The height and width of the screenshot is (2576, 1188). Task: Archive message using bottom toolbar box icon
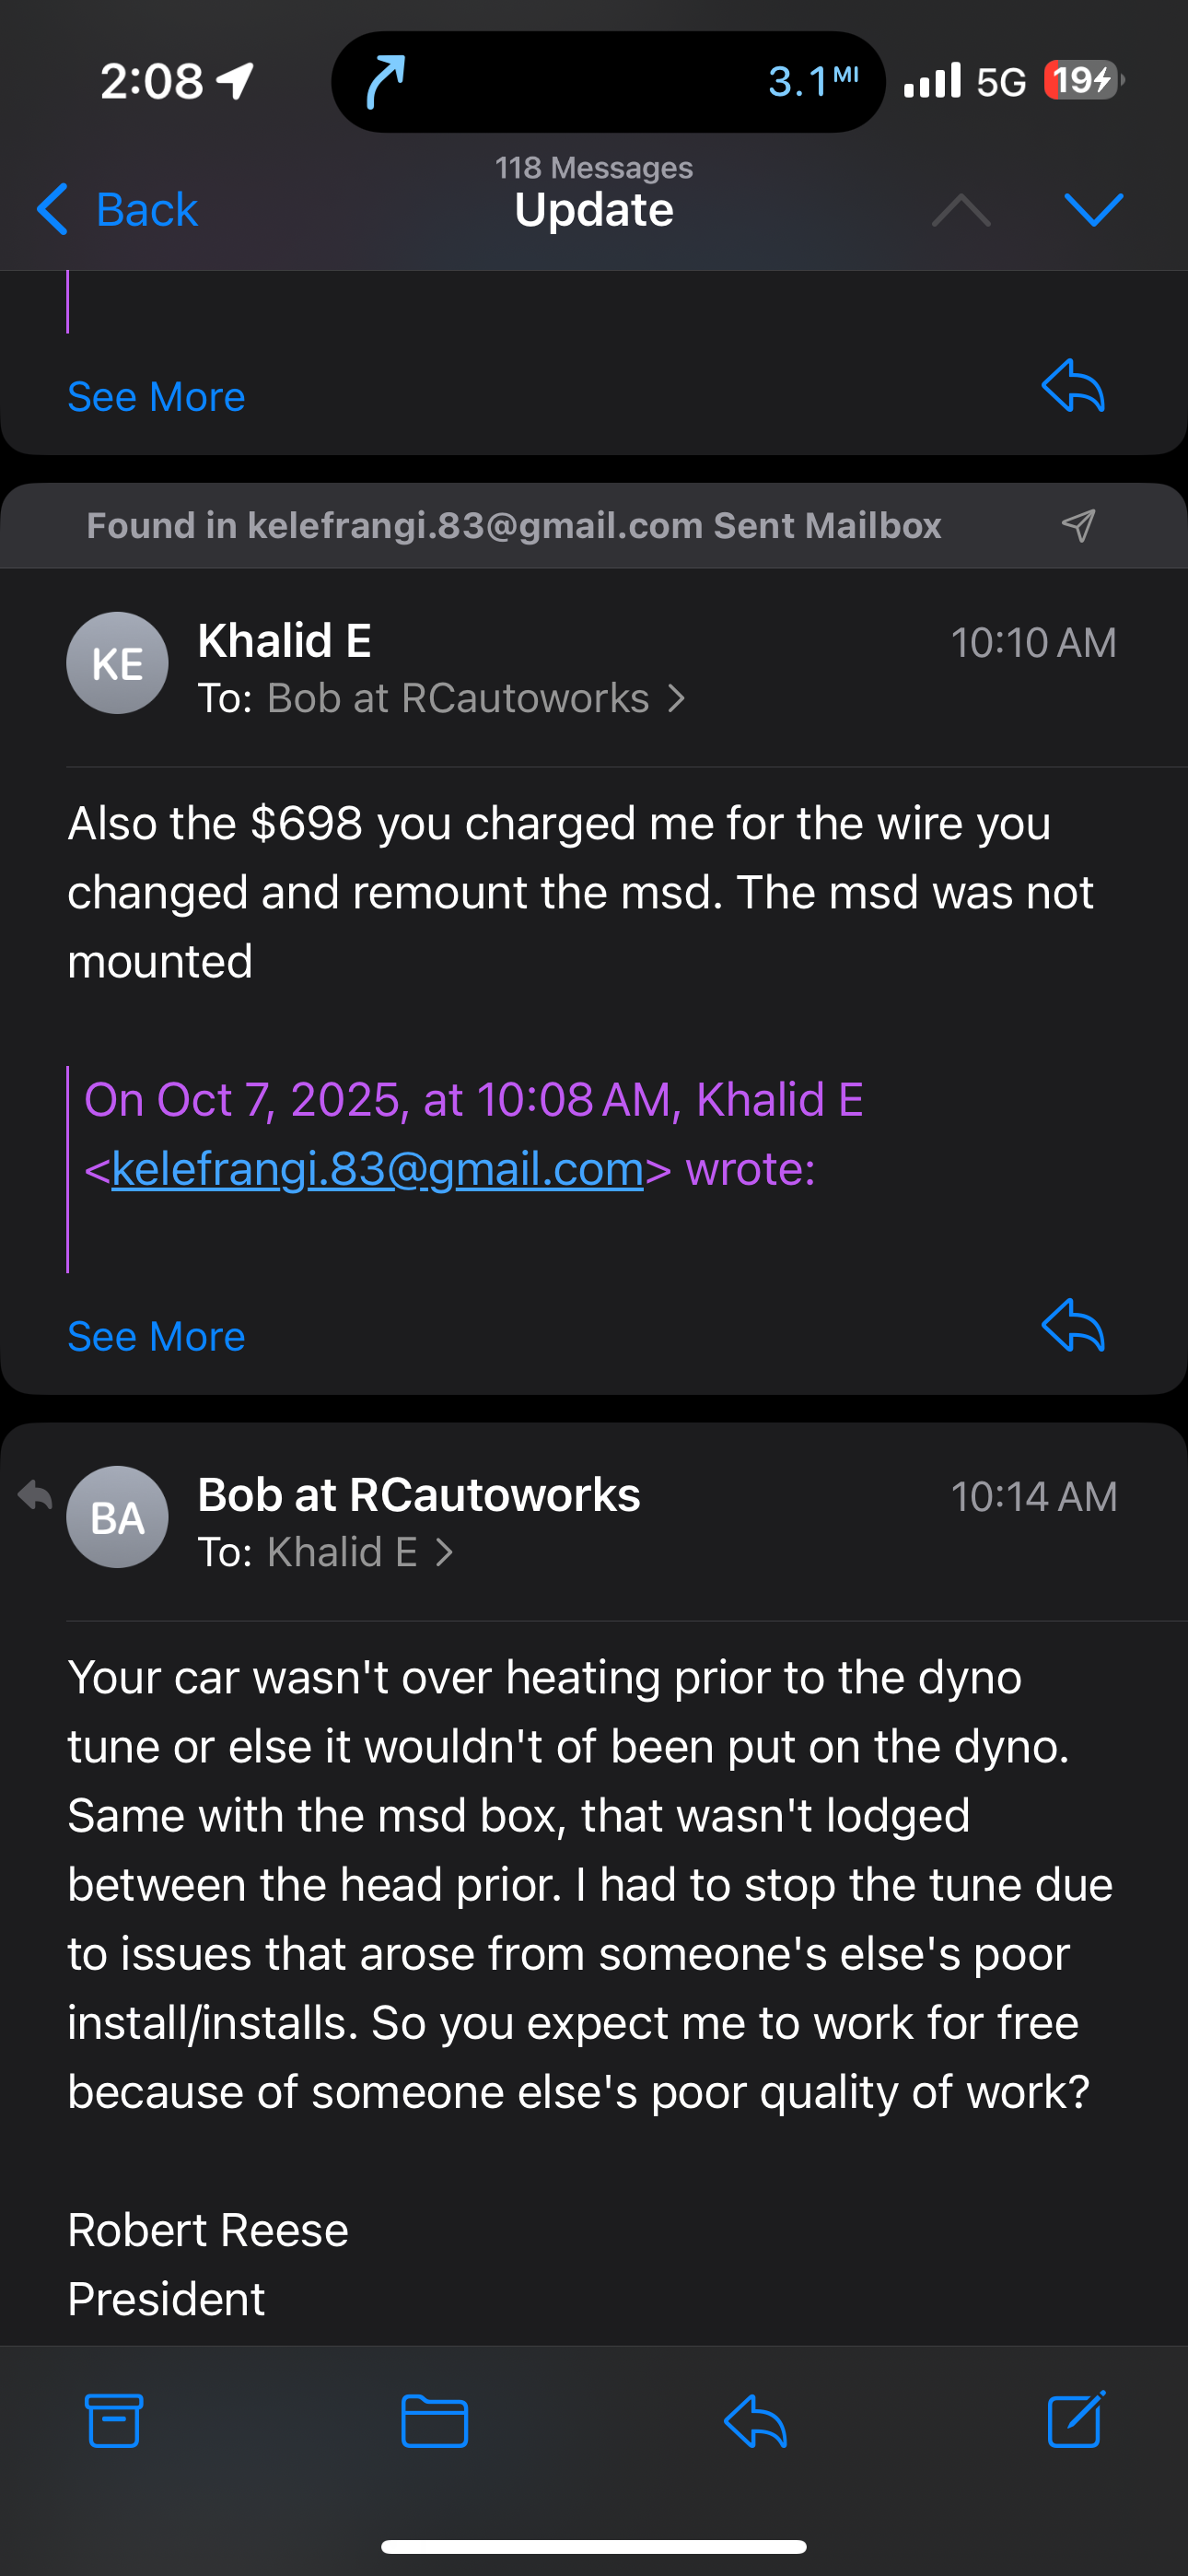pyautogui.click(x=114, y=2421)
